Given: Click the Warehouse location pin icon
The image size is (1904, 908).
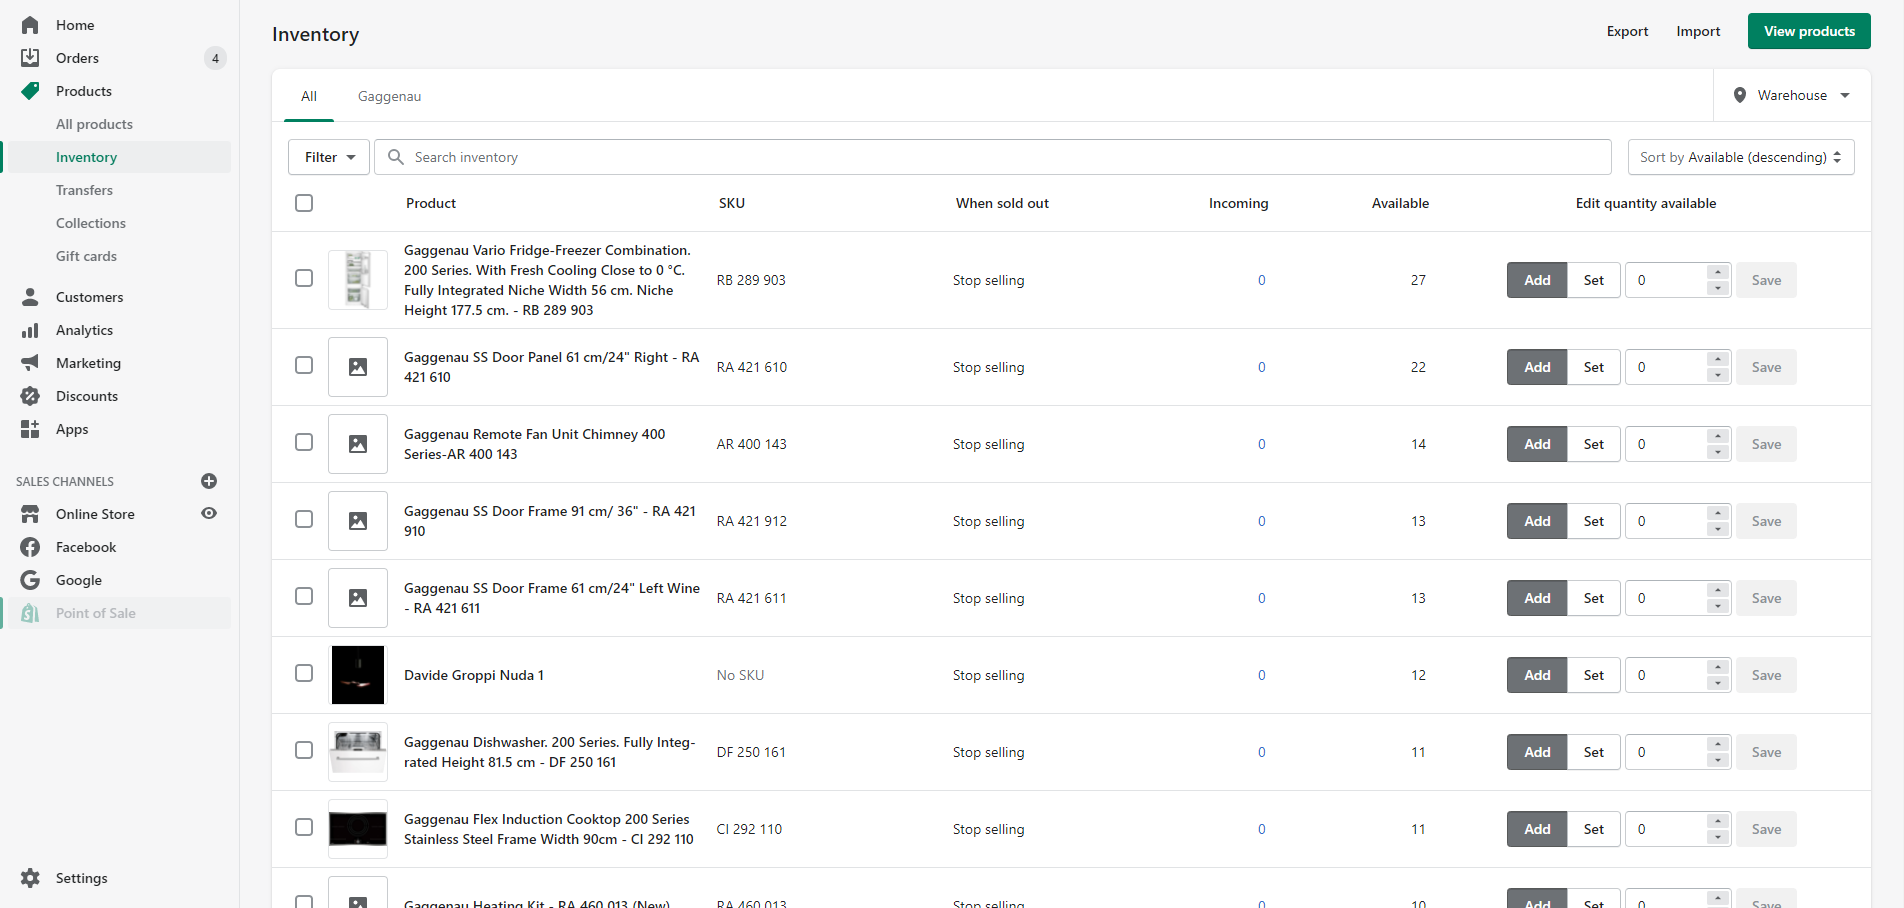Looking at the screenshot, I should point(1740,95).
